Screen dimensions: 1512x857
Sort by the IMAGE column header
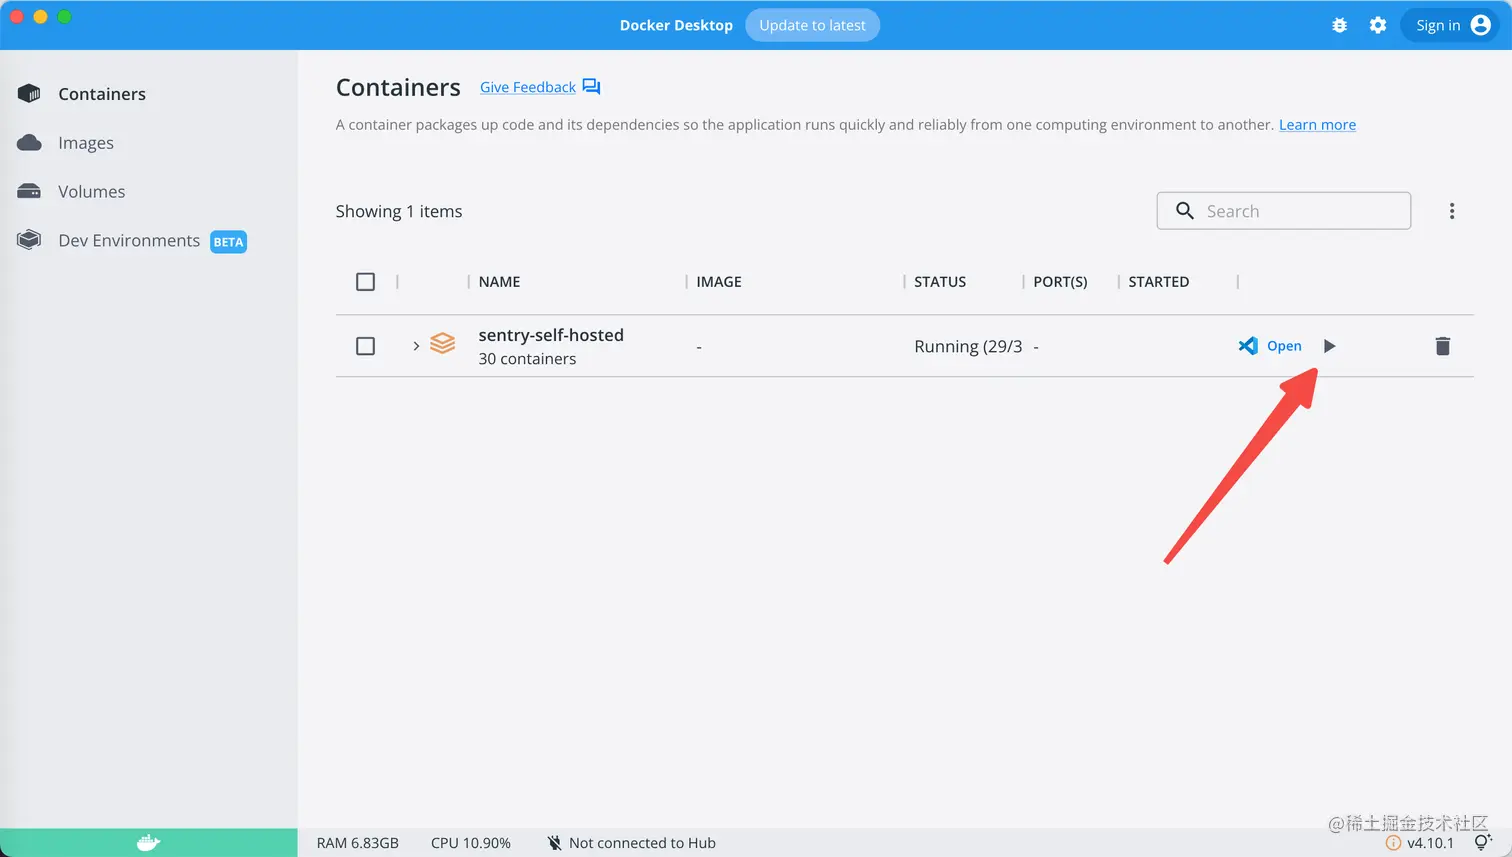(719, 282)
